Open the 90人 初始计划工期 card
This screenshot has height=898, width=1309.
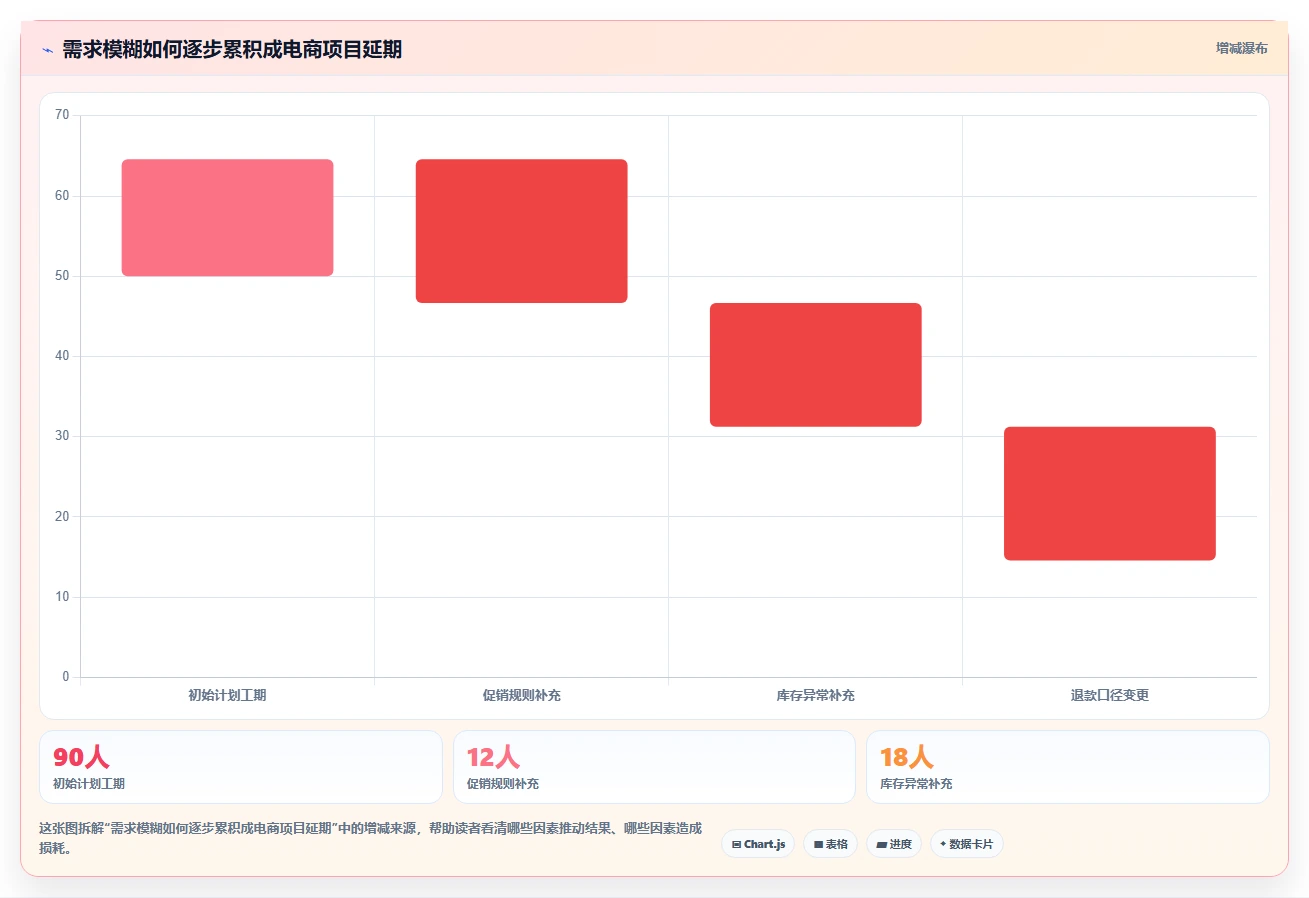point(241,767)
